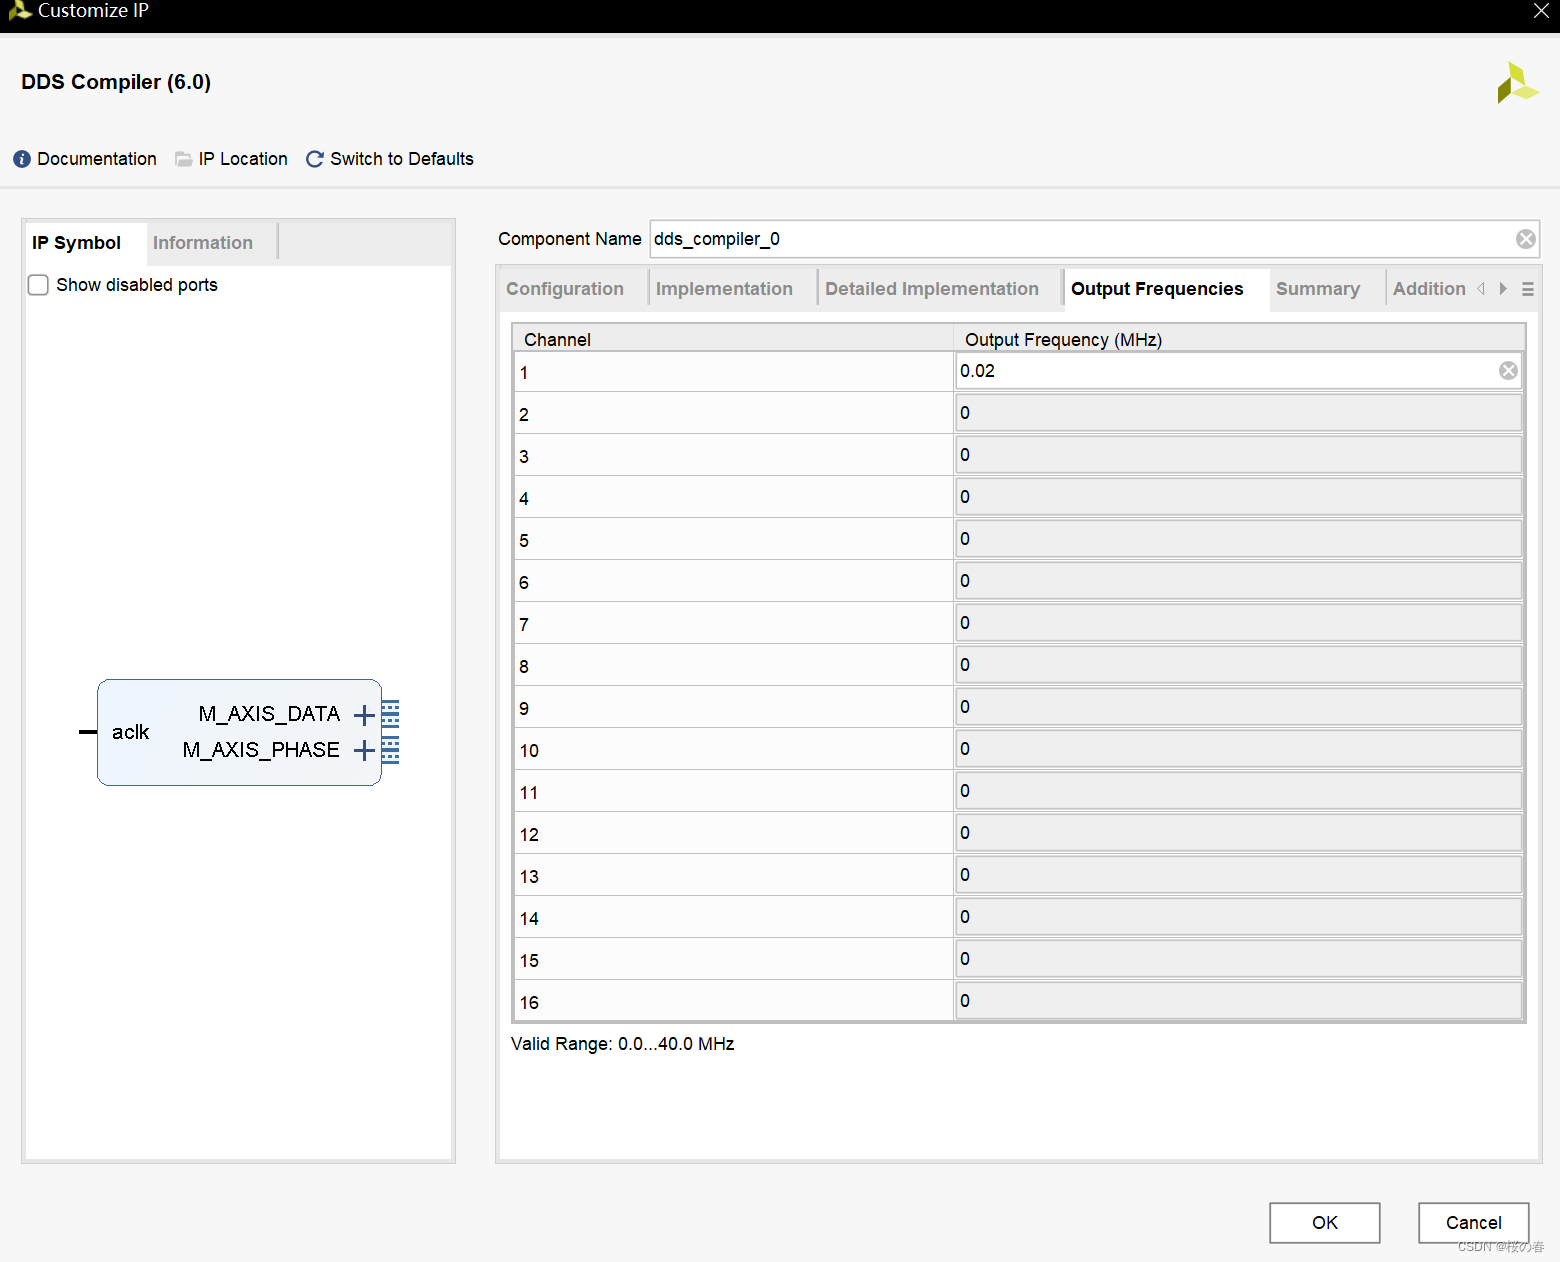Click the M_AXIS_PHASE port label
This screenshot has width=1560, height=1262.
click(x=261, y=750)
